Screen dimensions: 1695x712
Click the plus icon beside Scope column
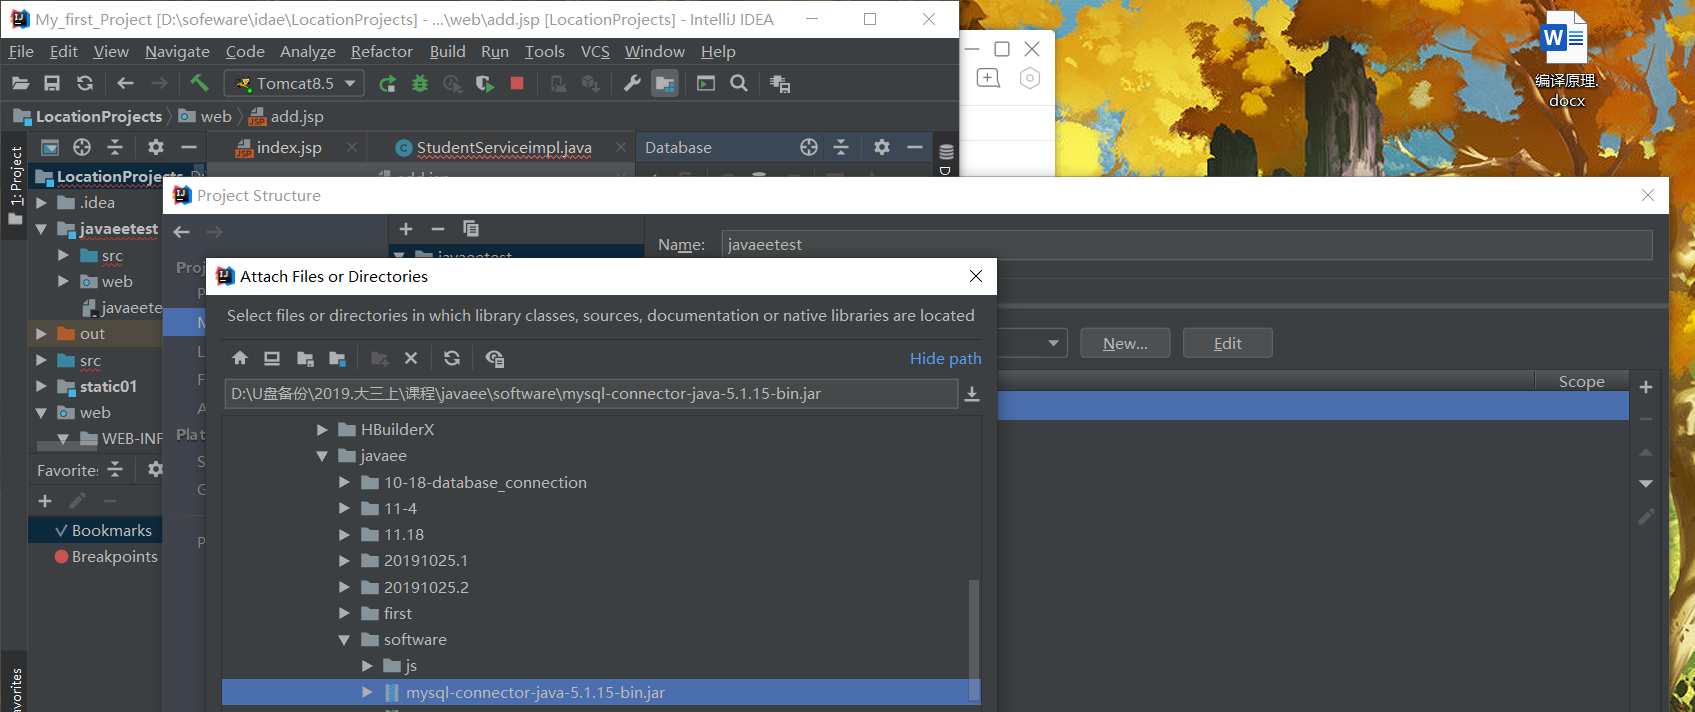point(1646,387)
